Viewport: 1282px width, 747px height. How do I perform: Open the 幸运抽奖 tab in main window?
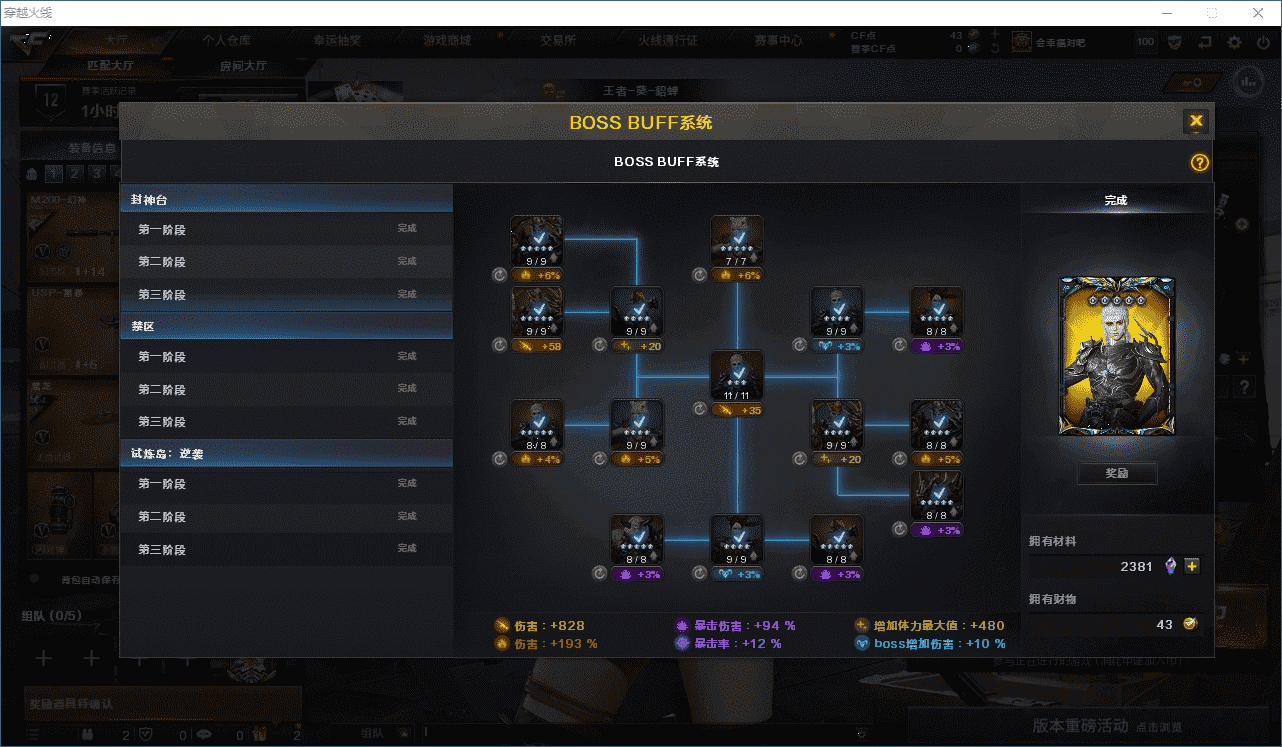[337, 41]
